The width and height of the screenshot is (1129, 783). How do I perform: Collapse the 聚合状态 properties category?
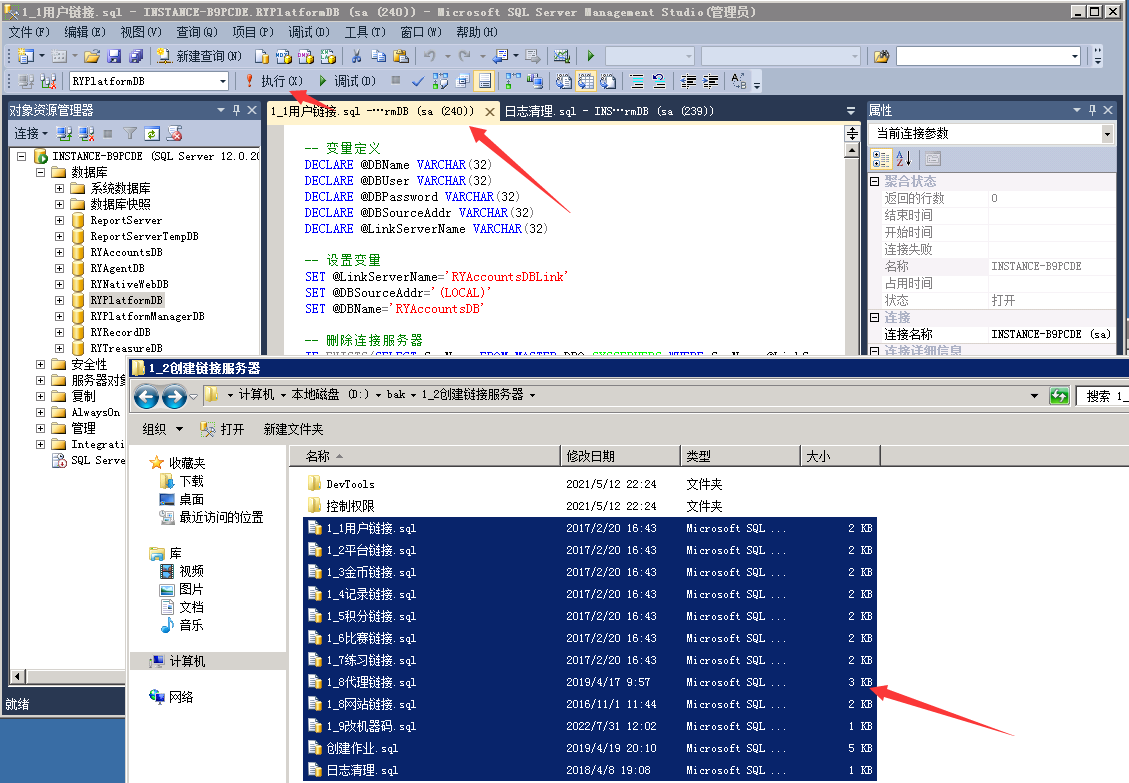[x=875, y=182]
